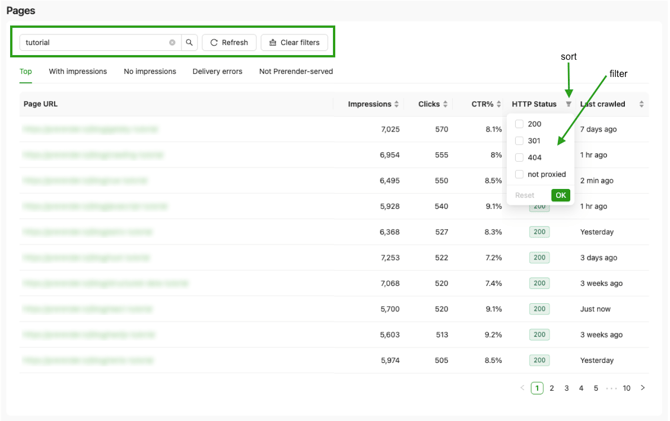Sort by Impressions column arrows

coord(397,104)
